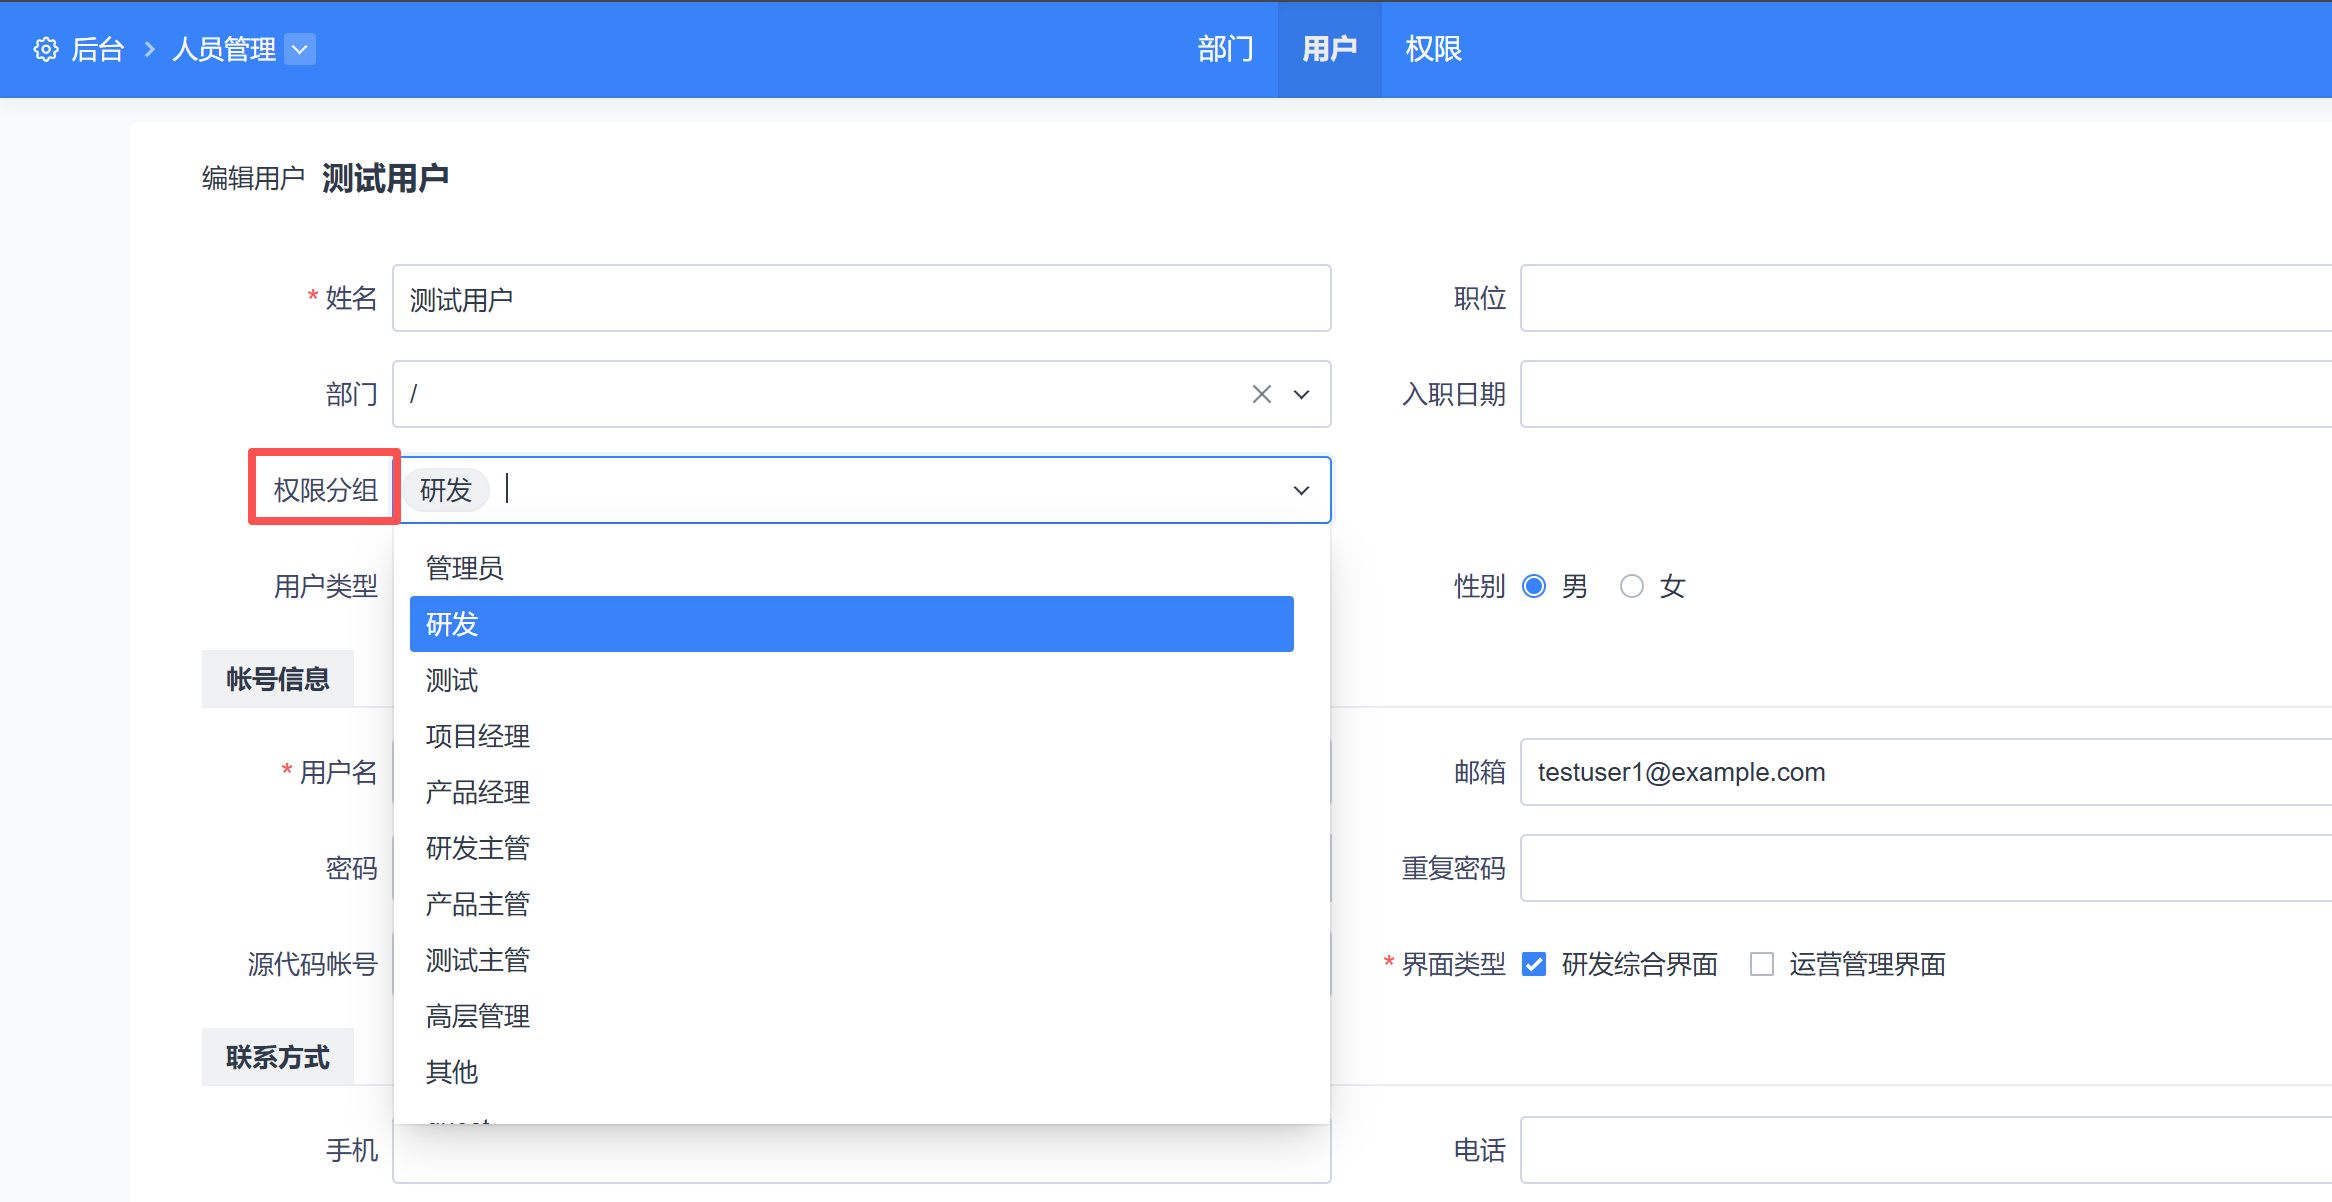Open the 人员管理 dropdown arrow in header

click(x=300, y=49)
